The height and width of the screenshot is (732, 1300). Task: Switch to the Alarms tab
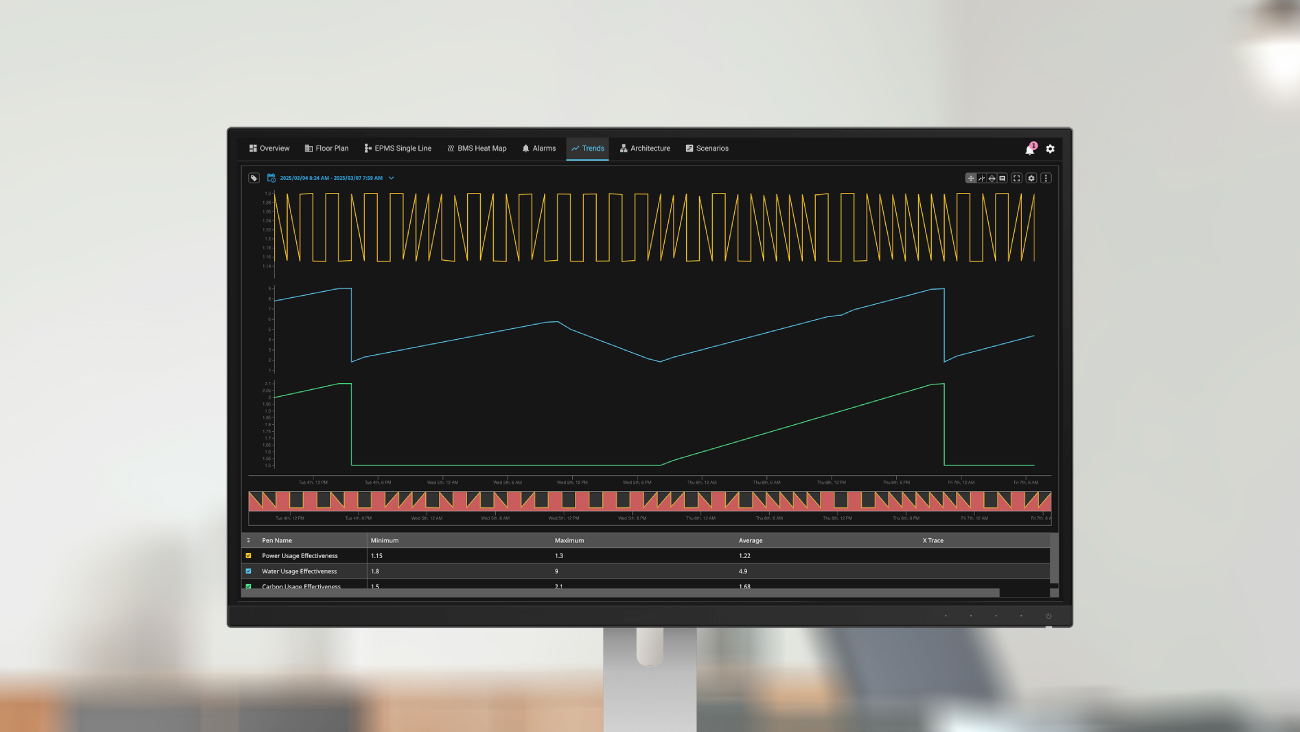click(x=539, y=149)
